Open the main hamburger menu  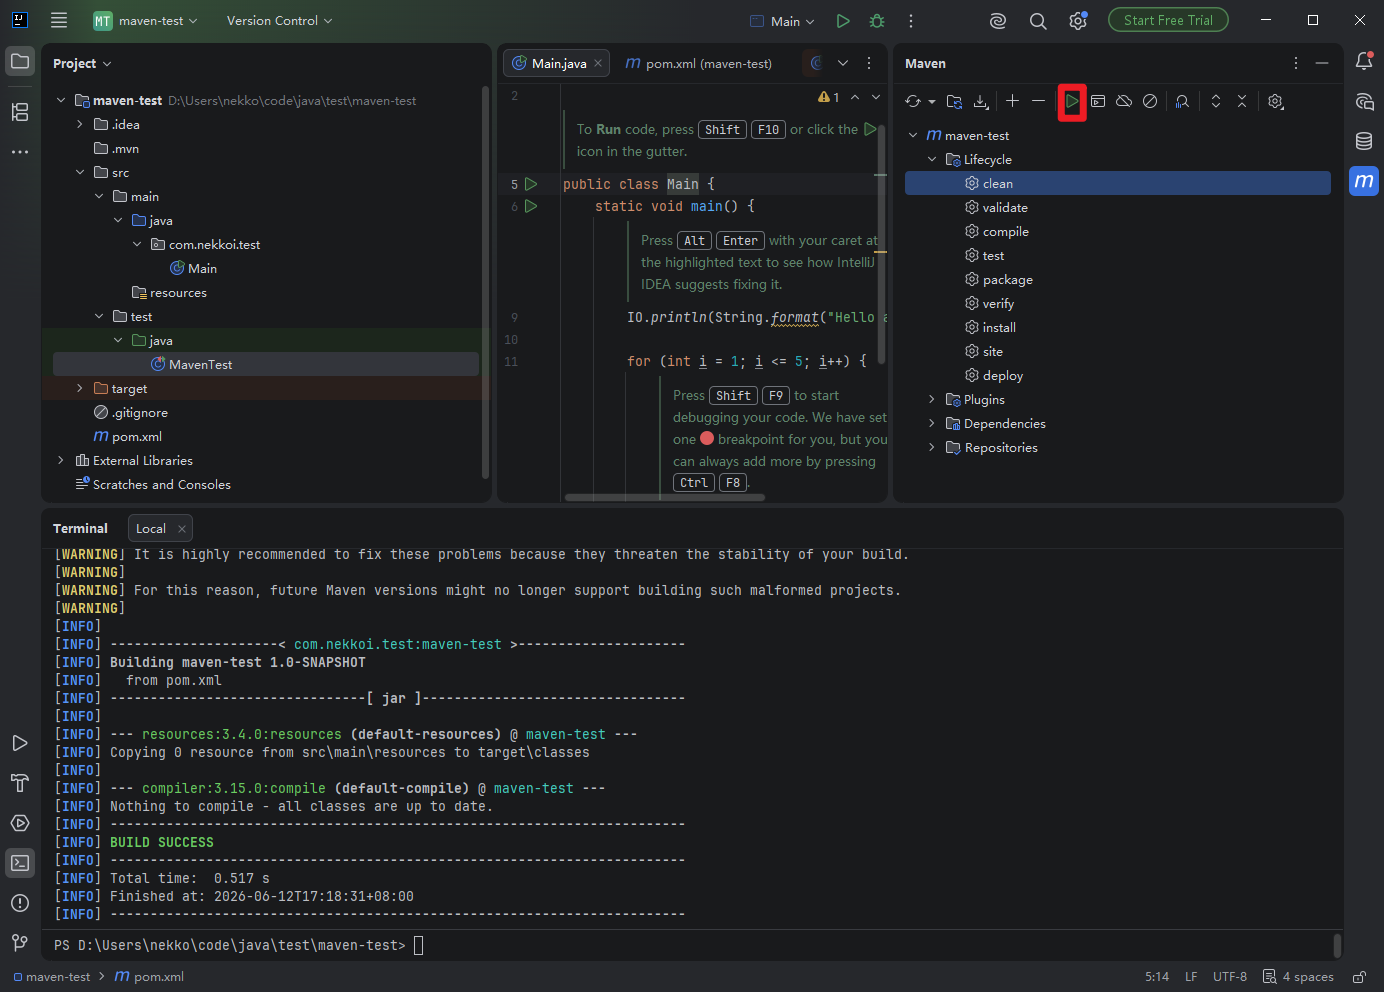pyautogui.click(x=59, y=20)
